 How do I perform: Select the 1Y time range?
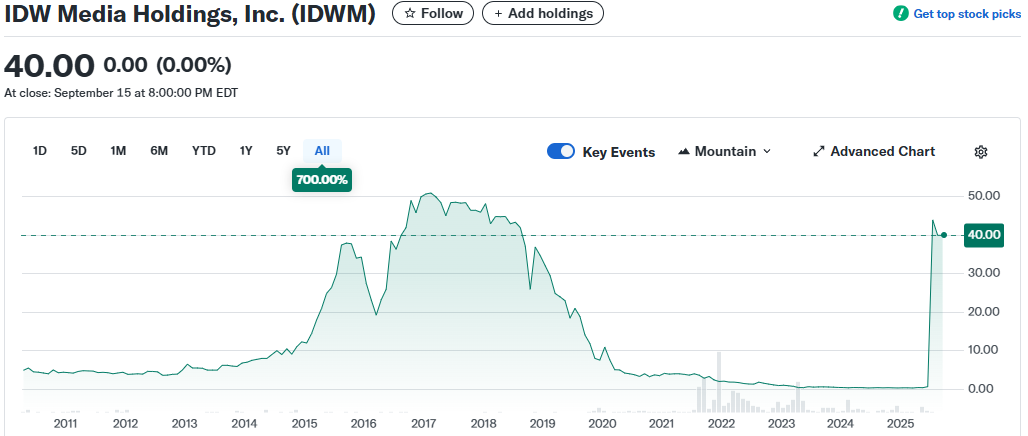pyautogui.click(x=246, y=151)
